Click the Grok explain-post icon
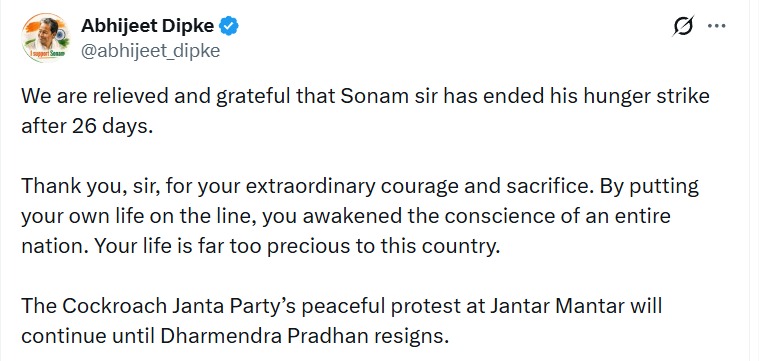759x361 pixels. coord(683,26)
